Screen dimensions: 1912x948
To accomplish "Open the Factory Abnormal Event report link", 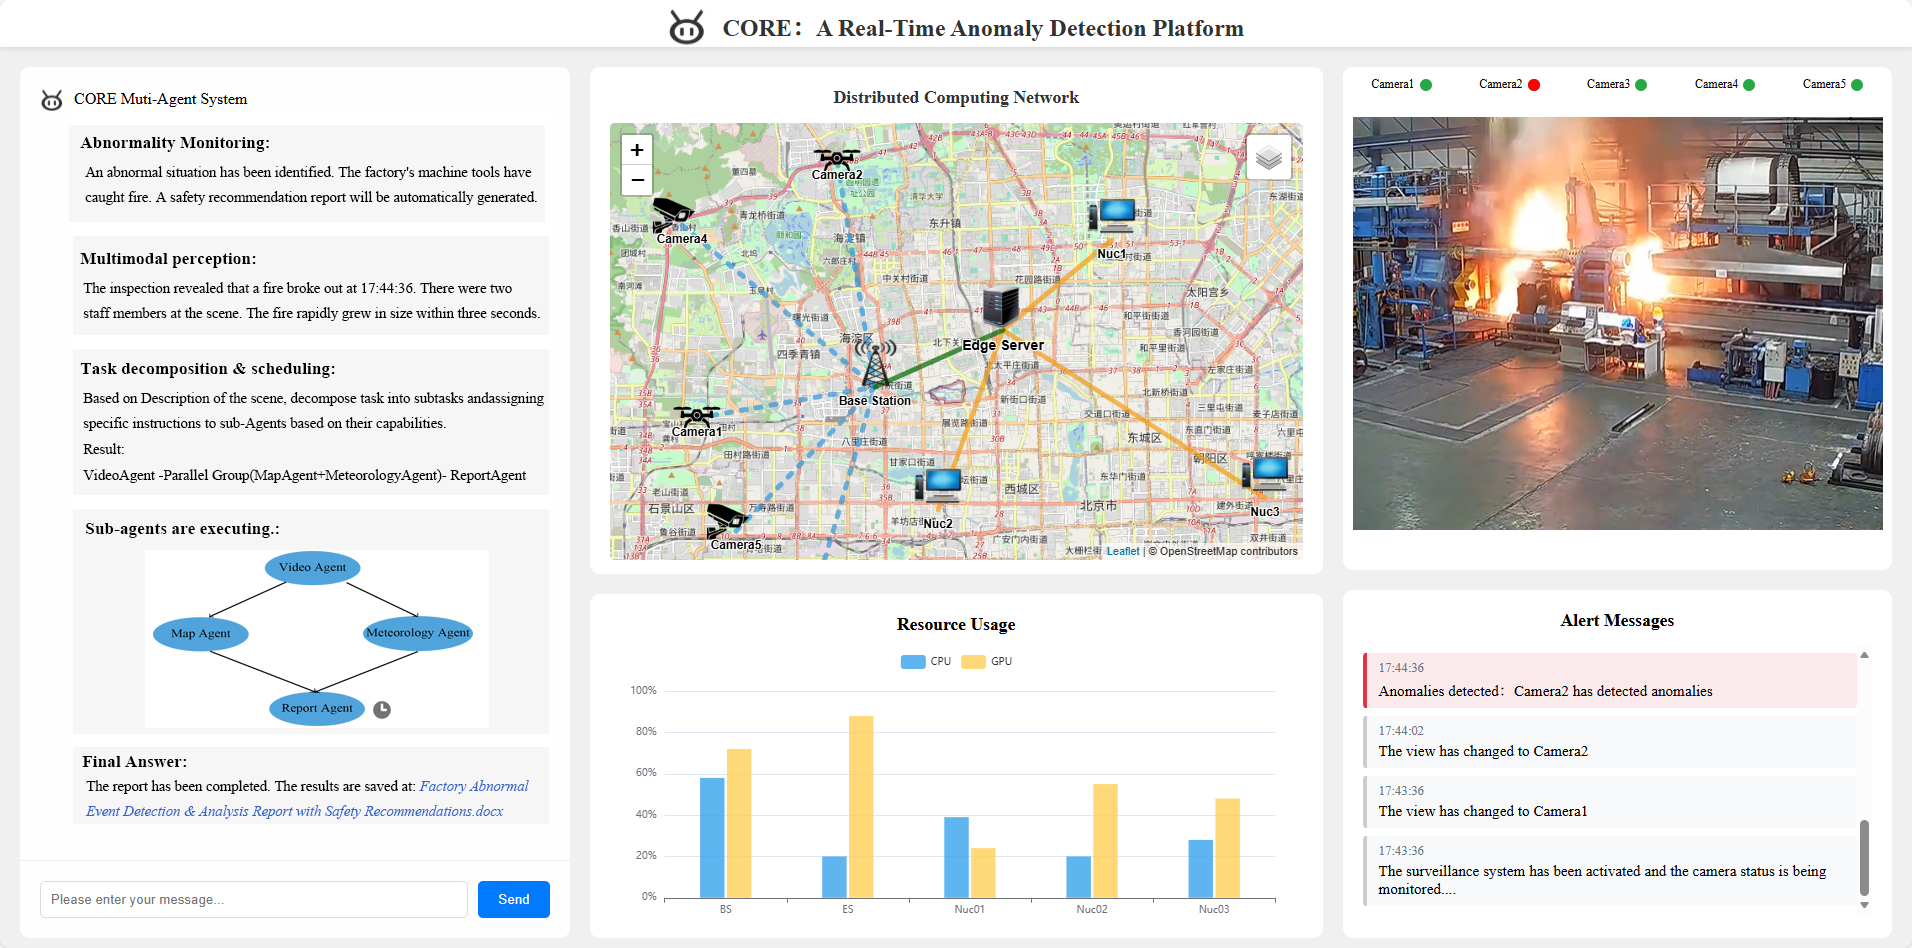I will pyautogui.click(x=473, y=787).
